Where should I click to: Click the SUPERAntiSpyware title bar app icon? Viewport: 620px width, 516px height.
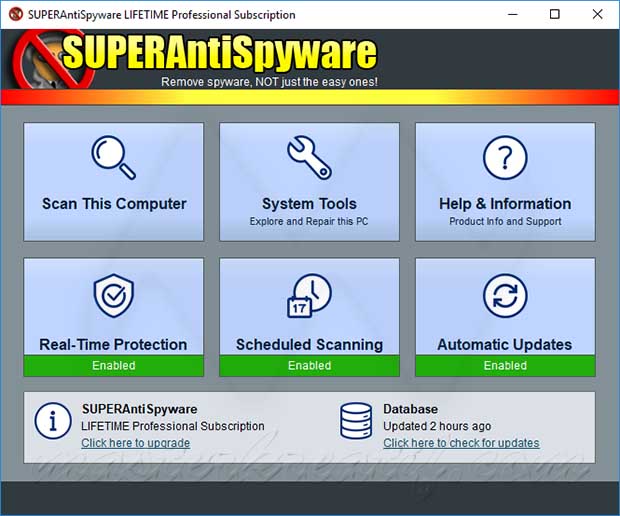click(x=16, y=14)
